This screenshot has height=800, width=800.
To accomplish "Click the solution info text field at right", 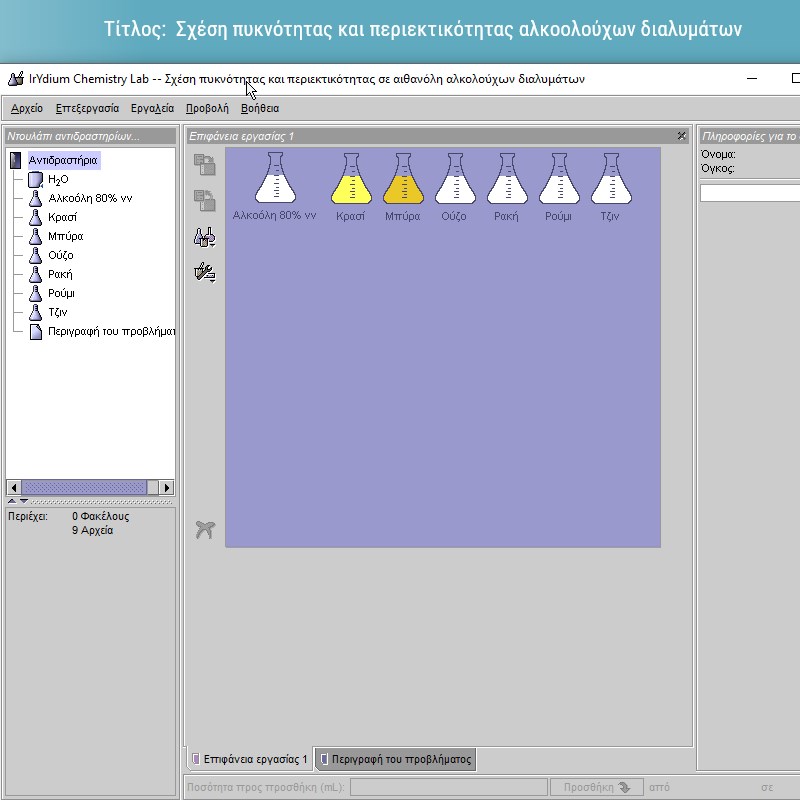I will coord(750,193).
